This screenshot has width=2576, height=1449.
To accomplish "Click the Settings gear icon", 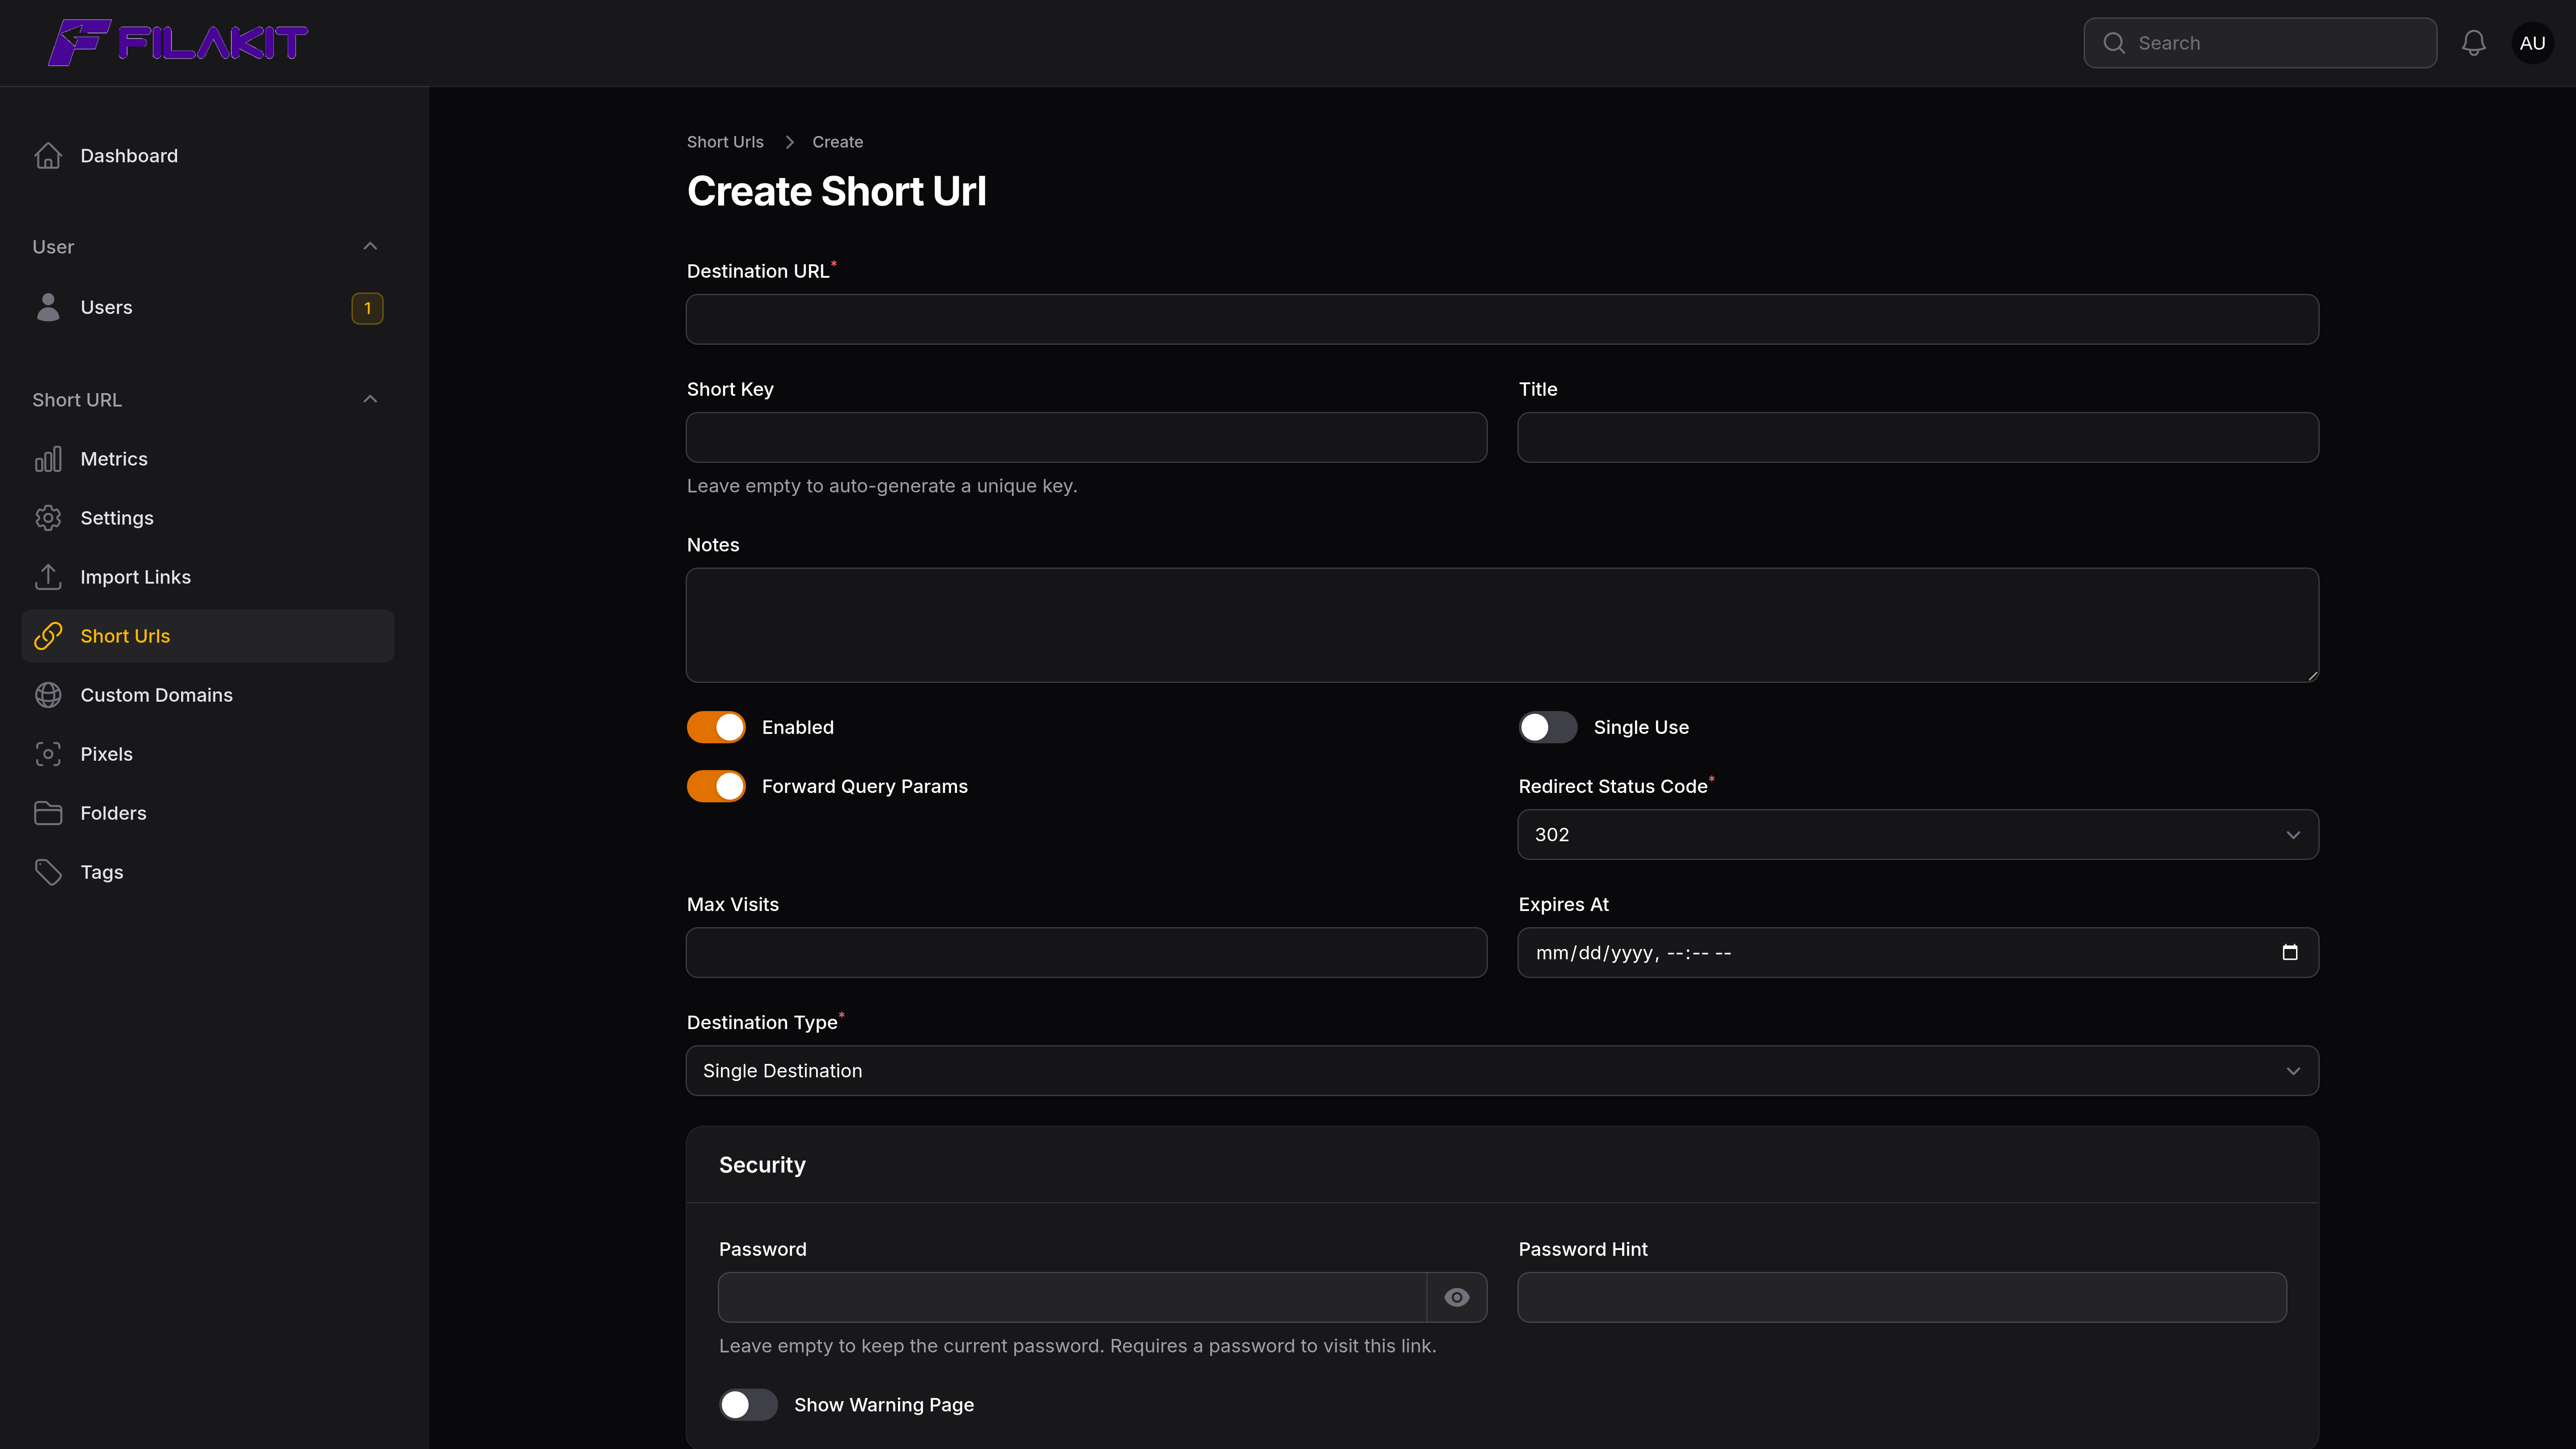I will [x=48, y=518].
